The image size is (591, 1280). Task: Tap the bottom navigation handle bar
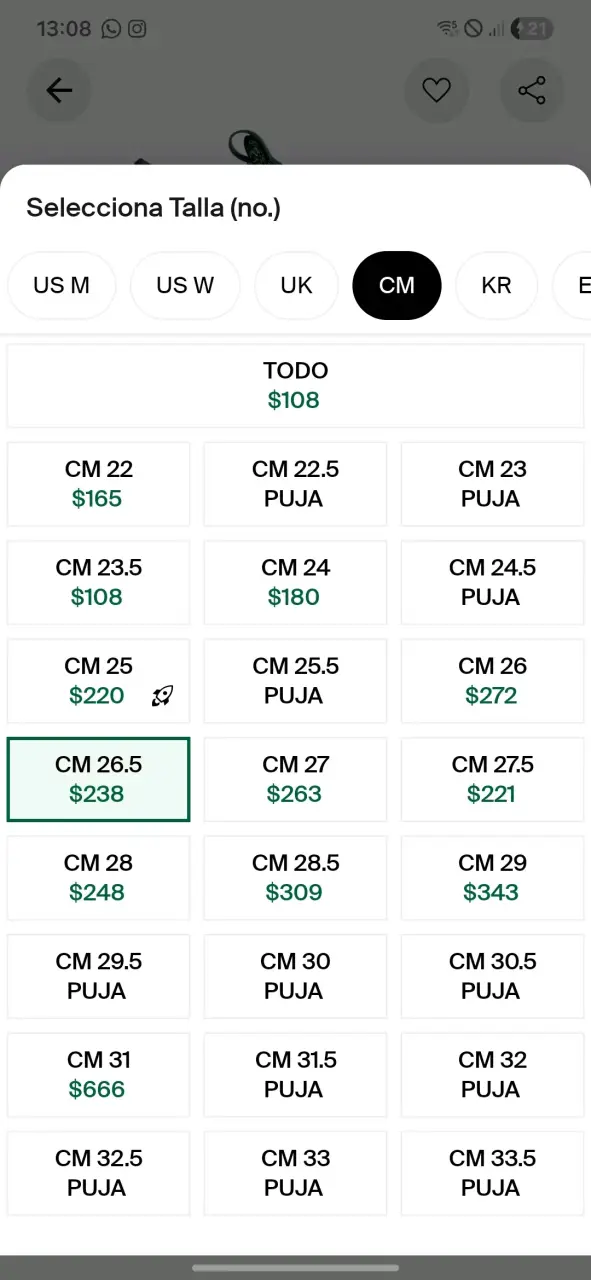(x=295, y=1267)
